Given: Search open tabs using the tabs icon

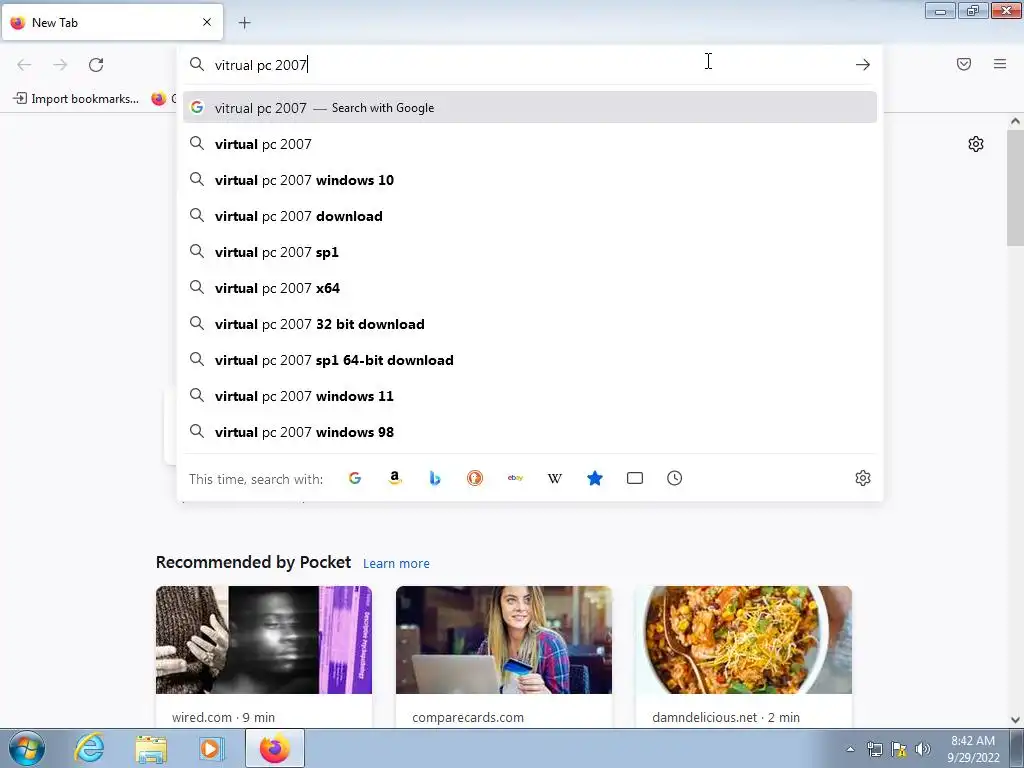Looking at the screenshot, I should (x=635, y=478).
